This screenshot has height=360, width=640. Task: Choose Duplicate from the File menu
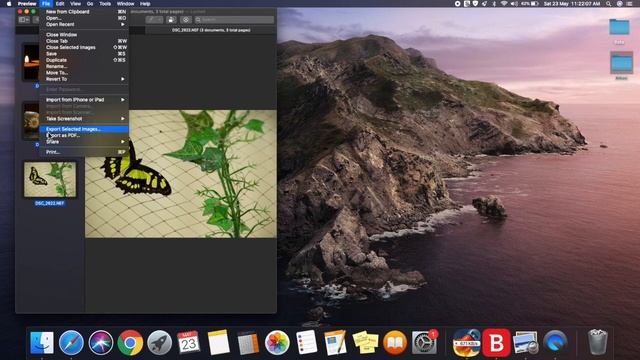tap(84, 60)
